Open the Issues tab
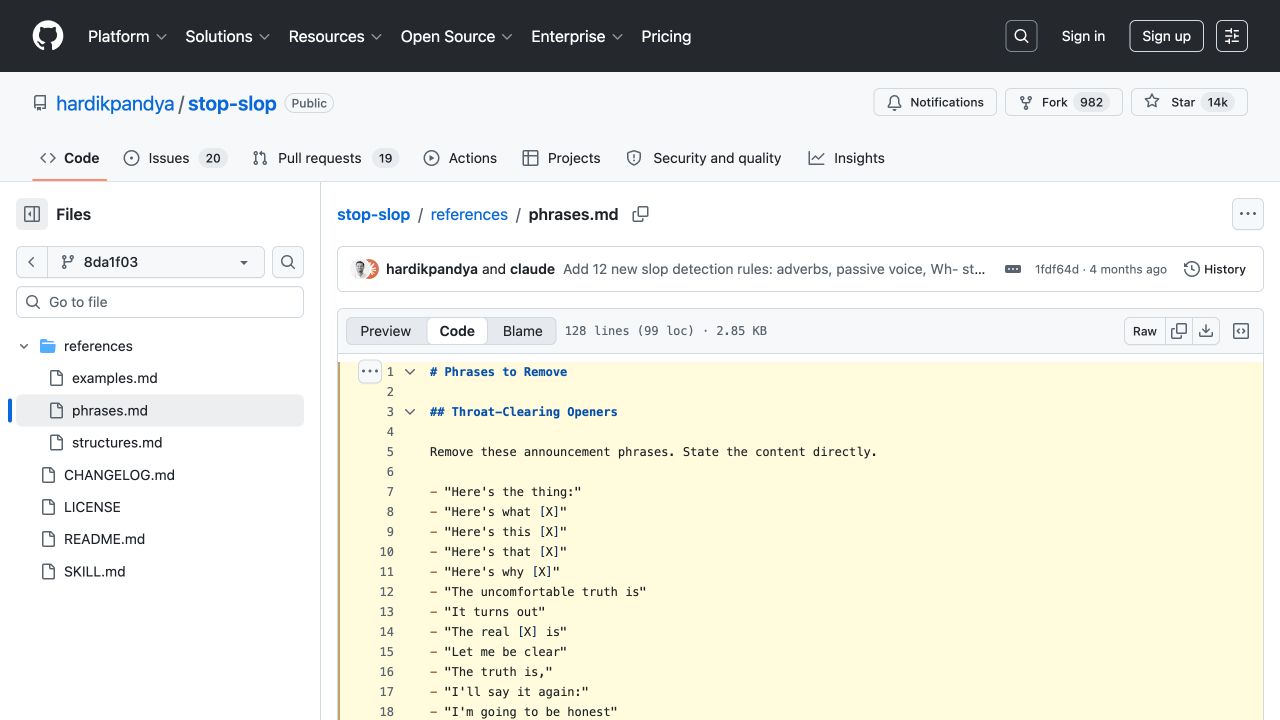 coord(176,158)
